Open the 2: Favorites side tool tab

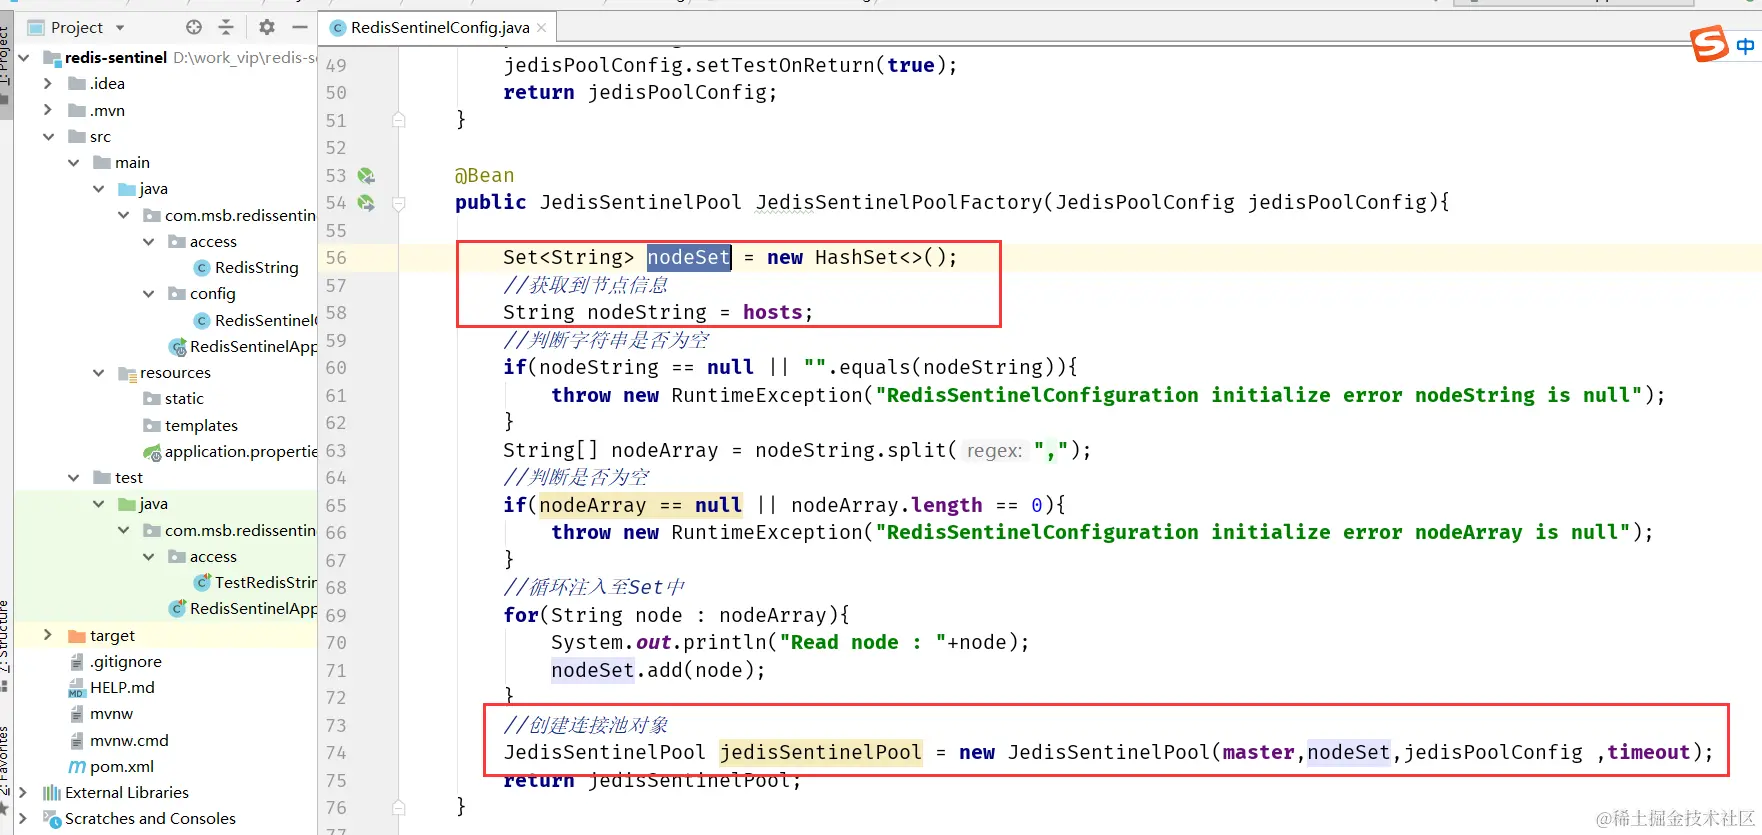pyautogui.click(x=5, y=762)
